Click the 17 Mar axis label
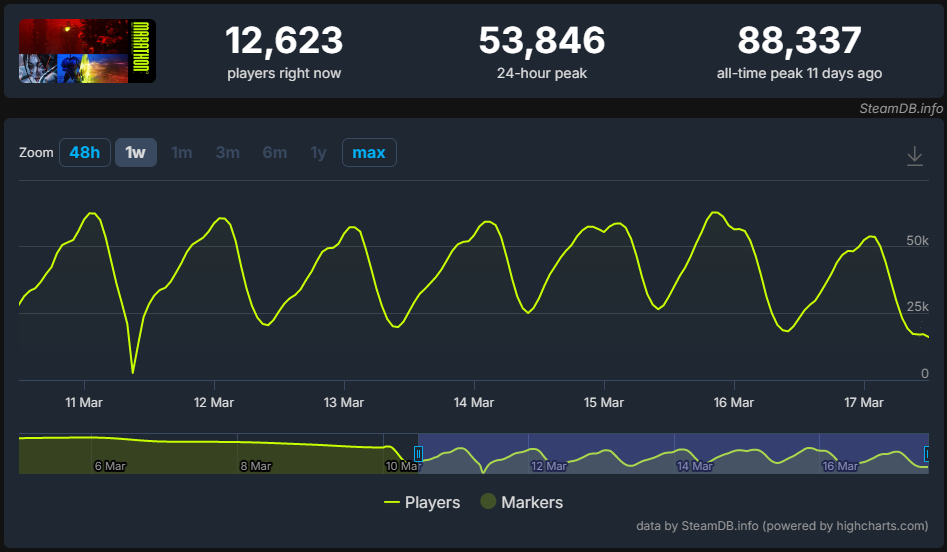The image size is (947, 552). point(864,403)
